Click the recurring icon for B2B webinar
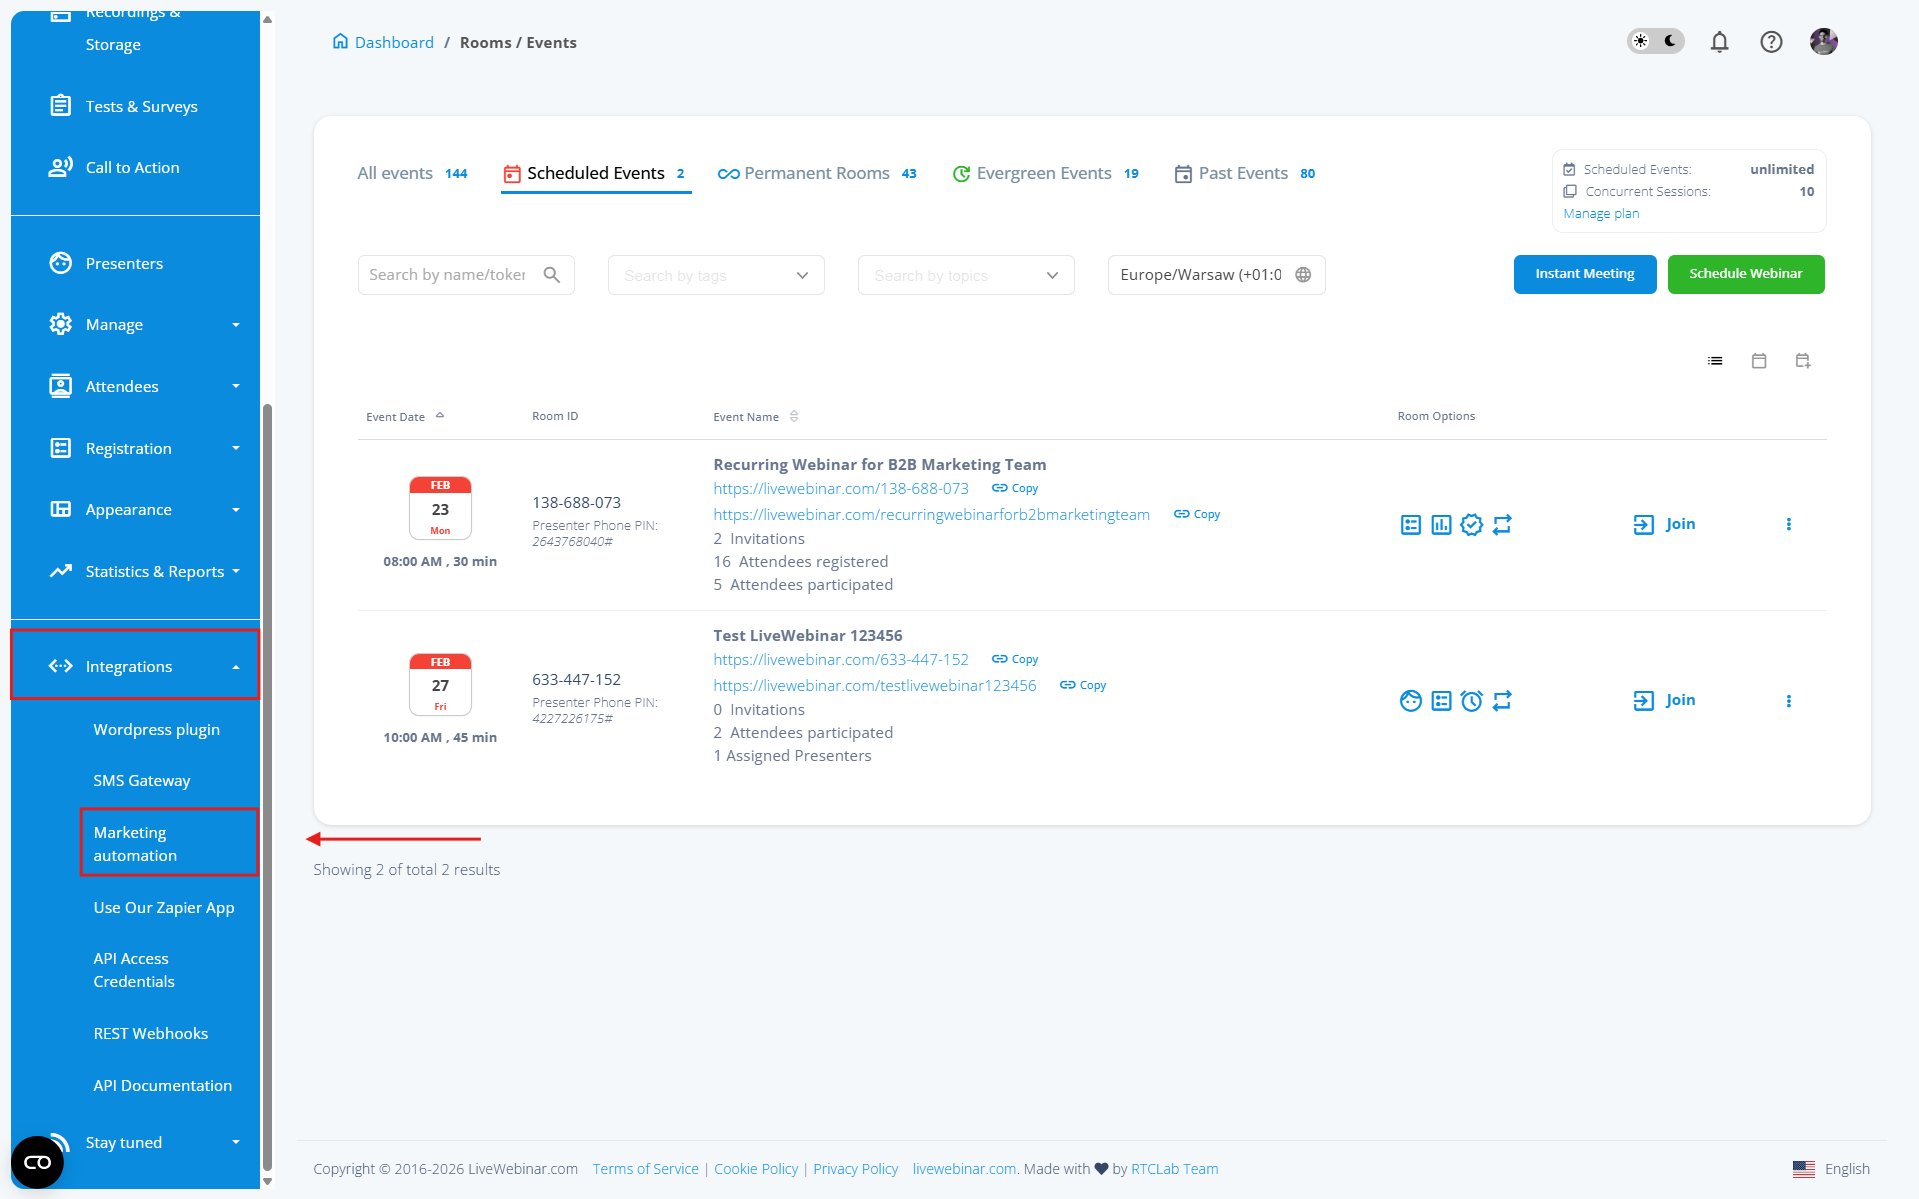 pos(1502,525)
